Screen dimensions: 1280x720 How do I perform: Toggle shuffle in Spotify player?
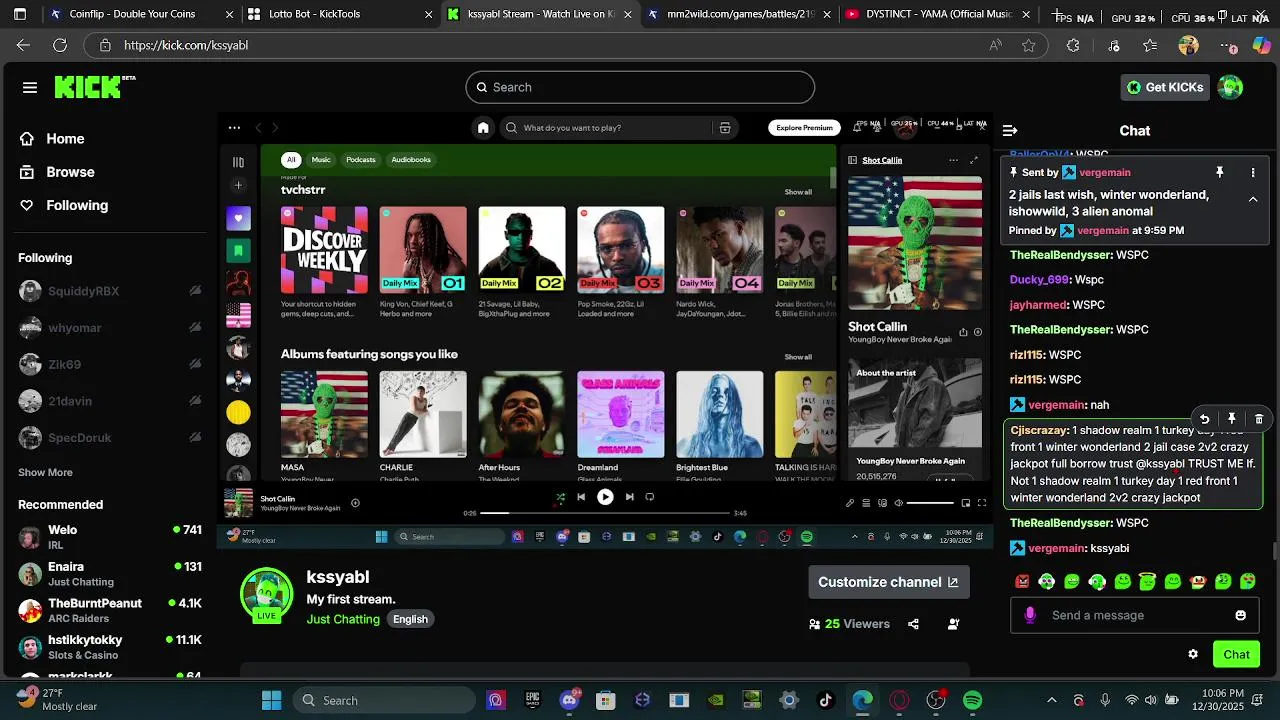point(560,497)
